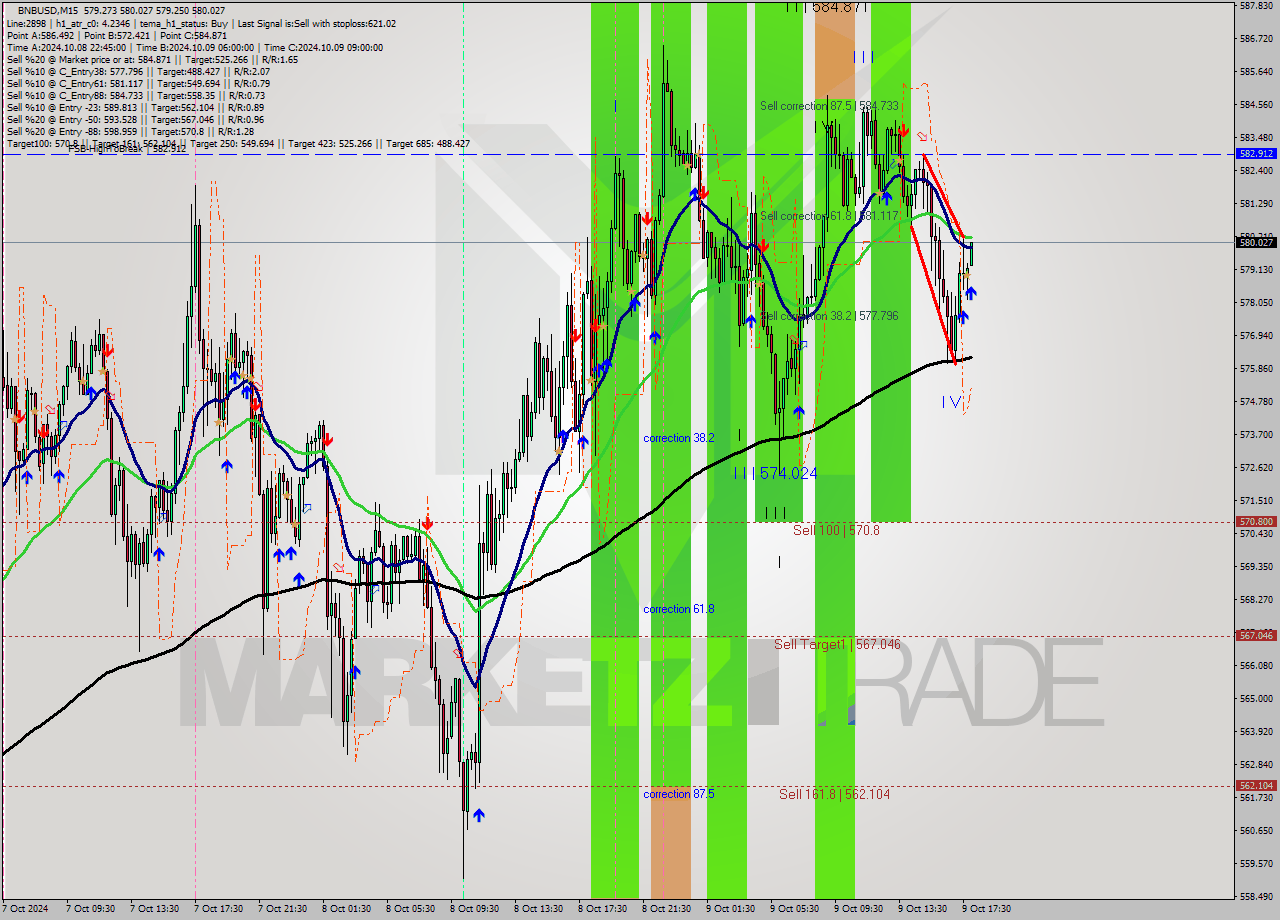Click the '9 Oct 13:30' time label

click(923, 909)
